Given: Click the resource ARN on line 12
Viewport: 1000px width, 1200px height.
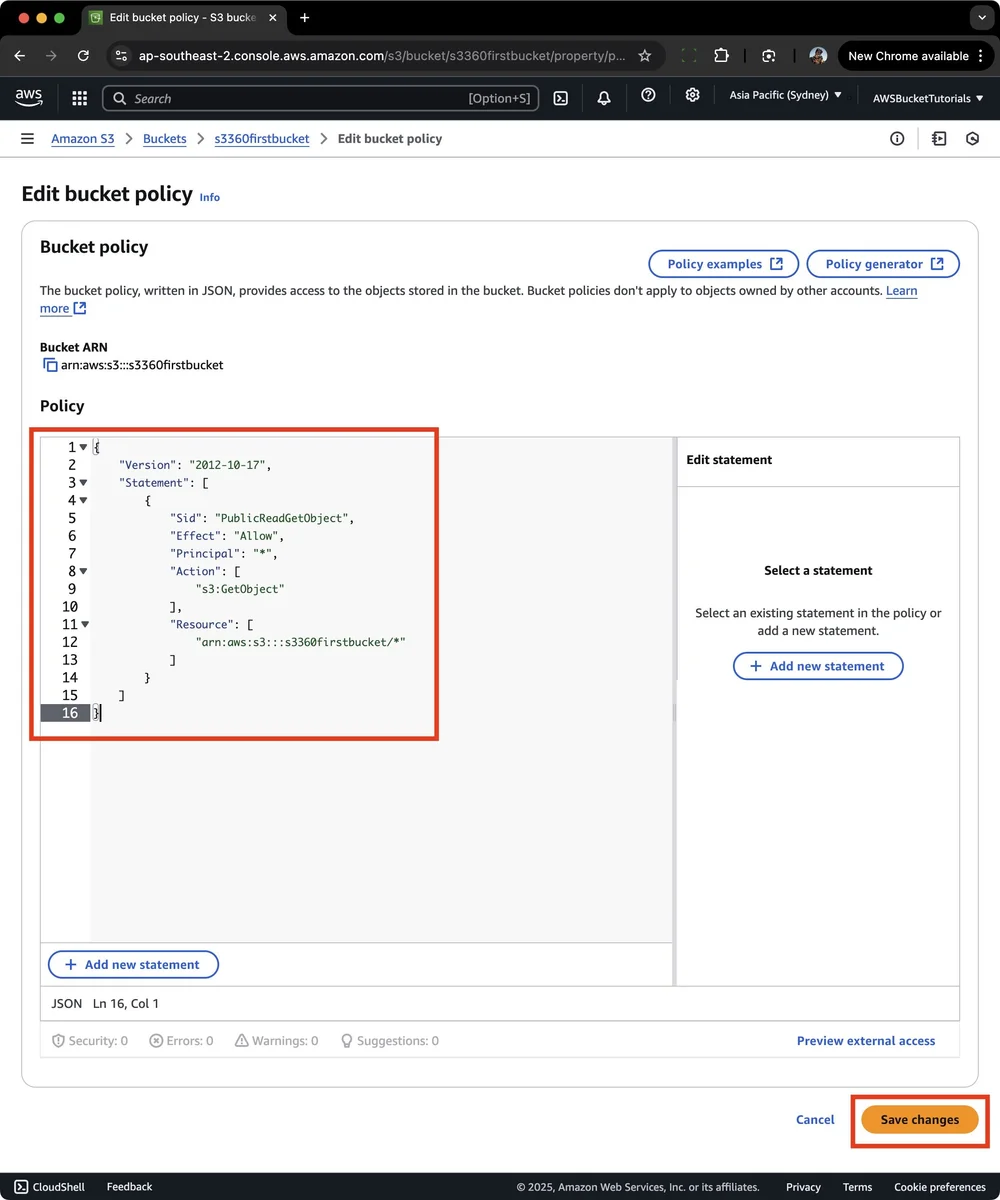Looking at the screenshot, I should [x=301, y=642].
